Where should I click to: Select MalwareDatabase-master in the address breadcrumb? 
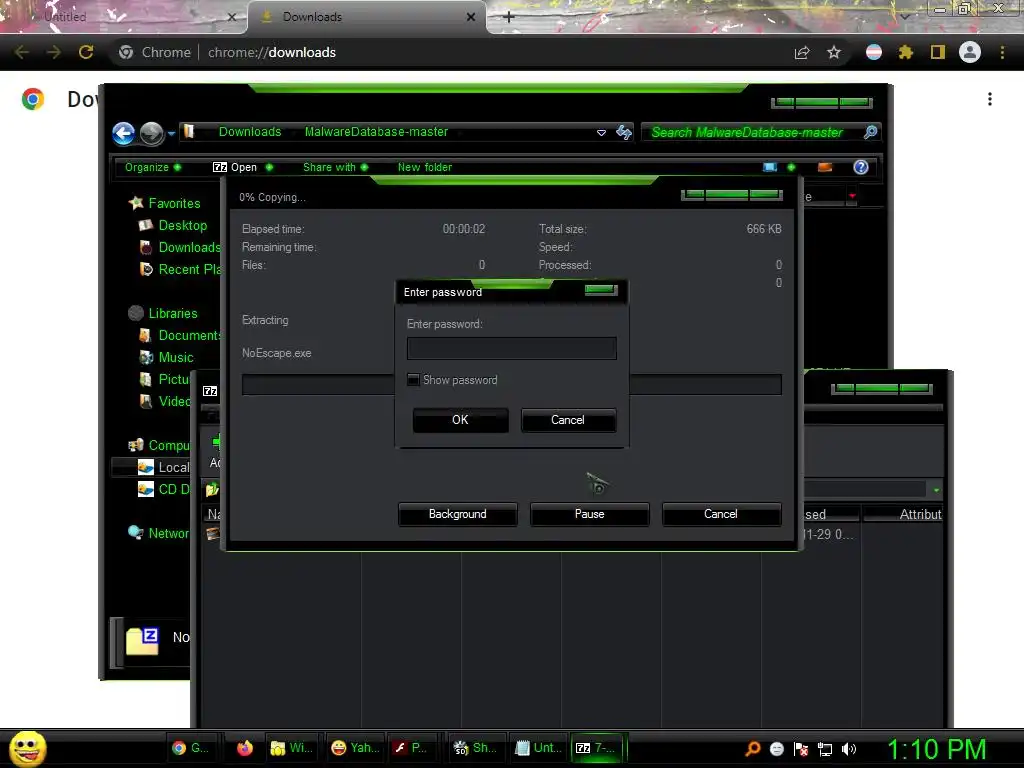click(x=376, y=132)
